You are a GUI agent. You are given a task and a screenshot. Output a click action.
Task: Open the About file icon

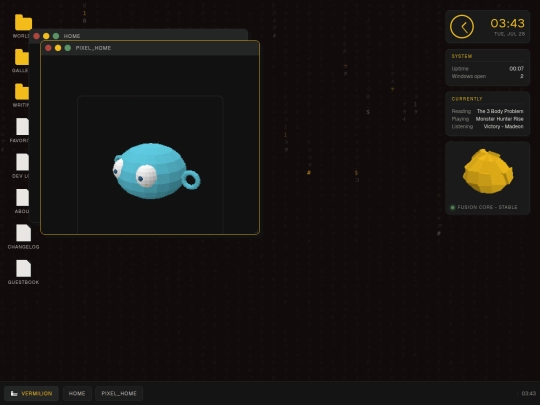pyautogui.click(x=22, y=197)
